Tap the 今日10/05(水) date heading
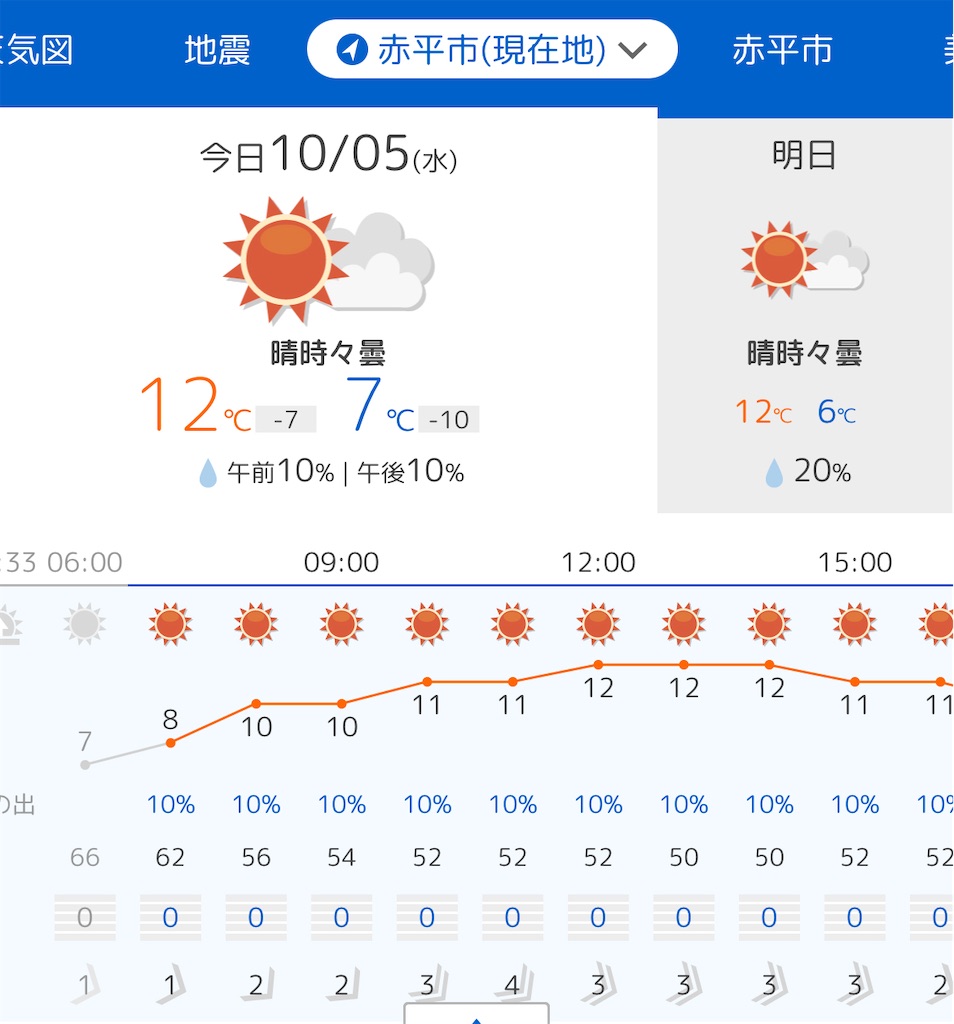This screenshot has width=954, height=1024. [328, 155]
